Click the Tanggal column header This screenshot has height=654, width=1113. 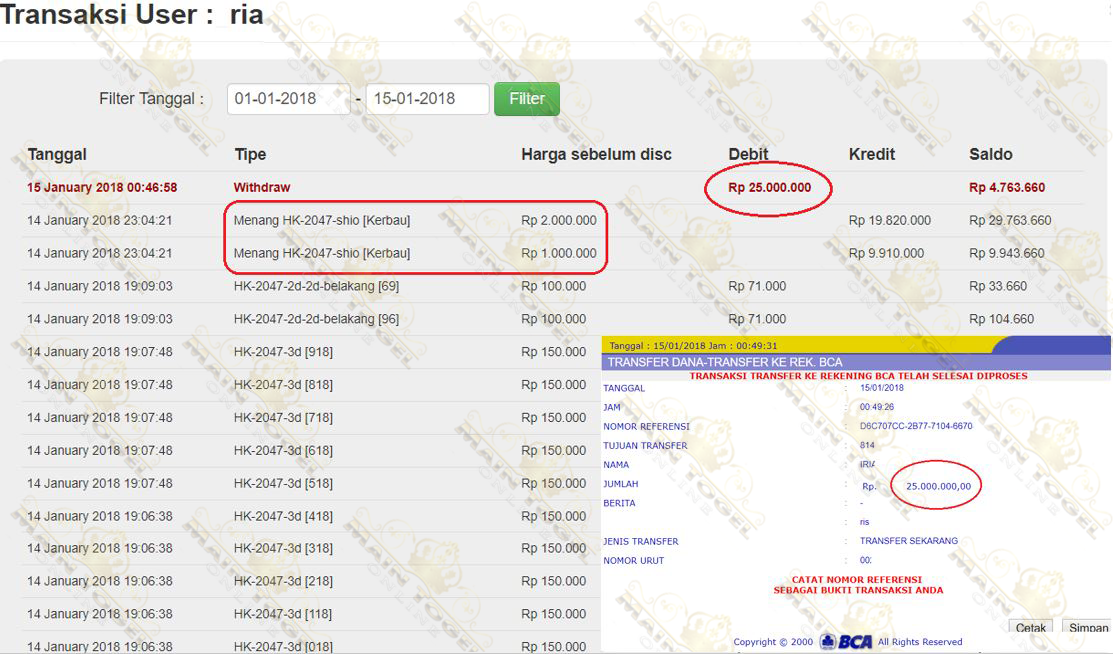(57, 154)
